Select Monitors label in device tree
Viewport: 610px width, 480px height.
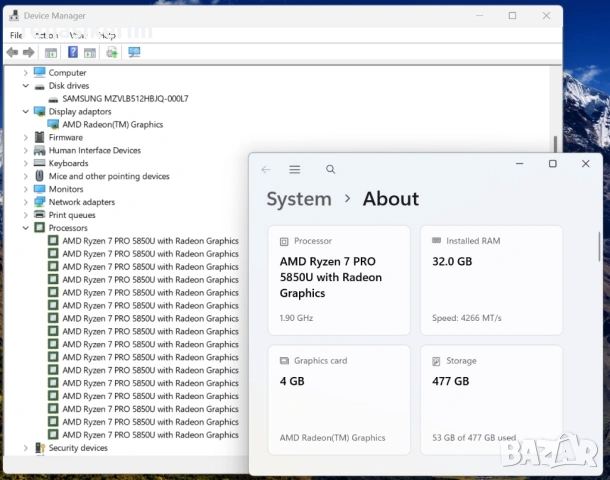(x=66, y=189)
